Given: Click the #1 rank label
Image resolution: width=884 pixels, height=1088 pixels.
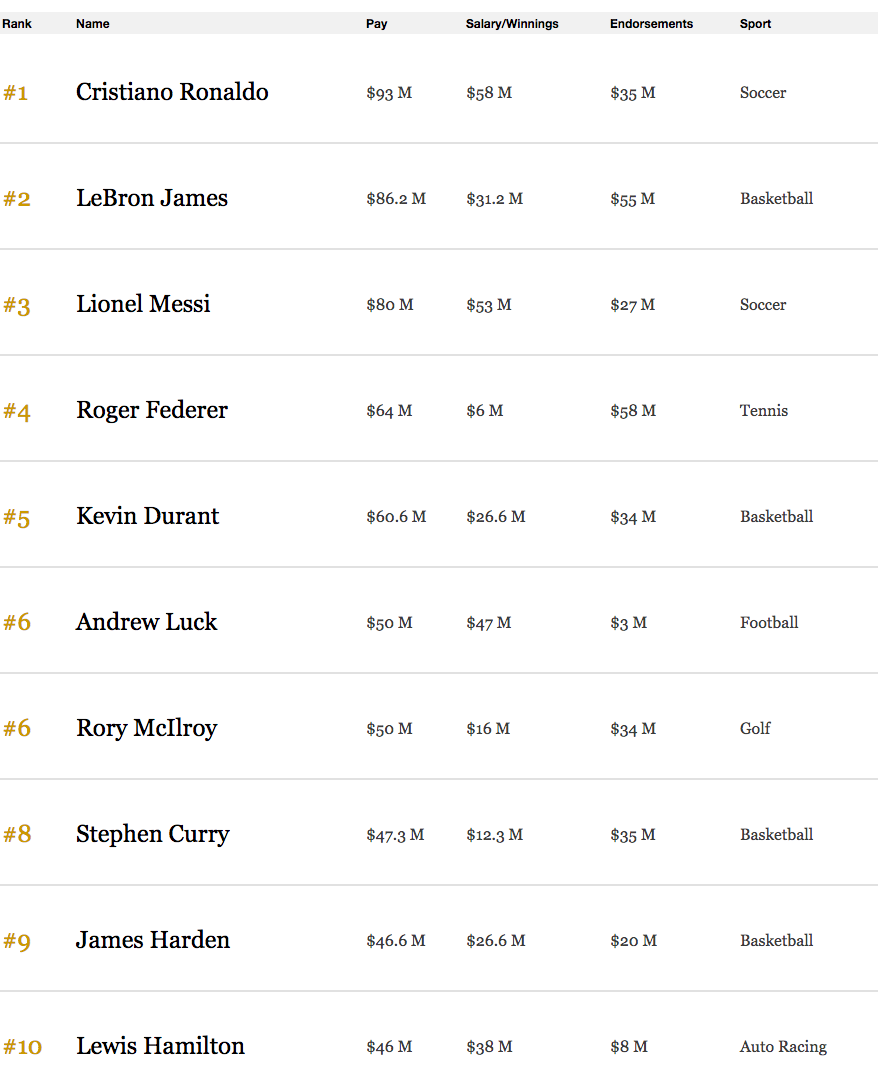Looking at the screenshot, I should 15,93.
